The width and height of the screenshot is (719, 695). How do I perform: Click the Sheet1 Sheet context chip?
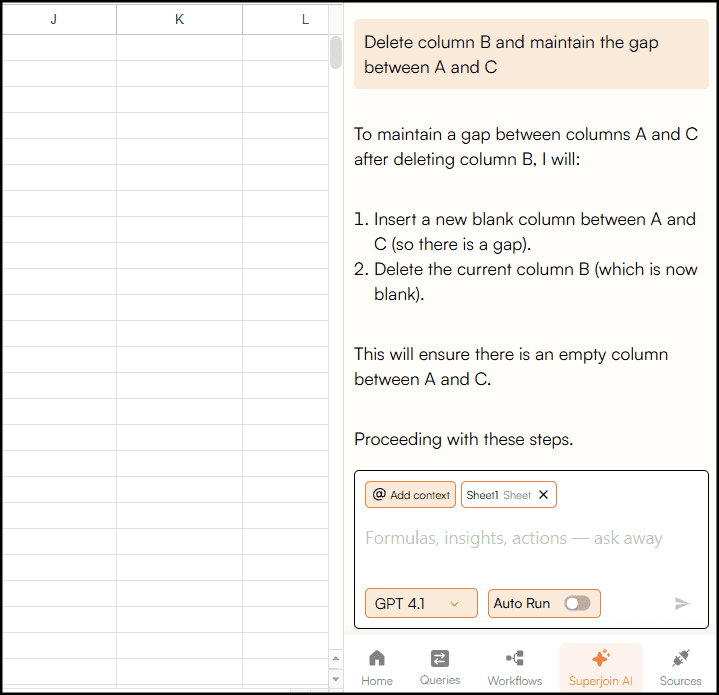pyautogui.click(x=509, y=495)
